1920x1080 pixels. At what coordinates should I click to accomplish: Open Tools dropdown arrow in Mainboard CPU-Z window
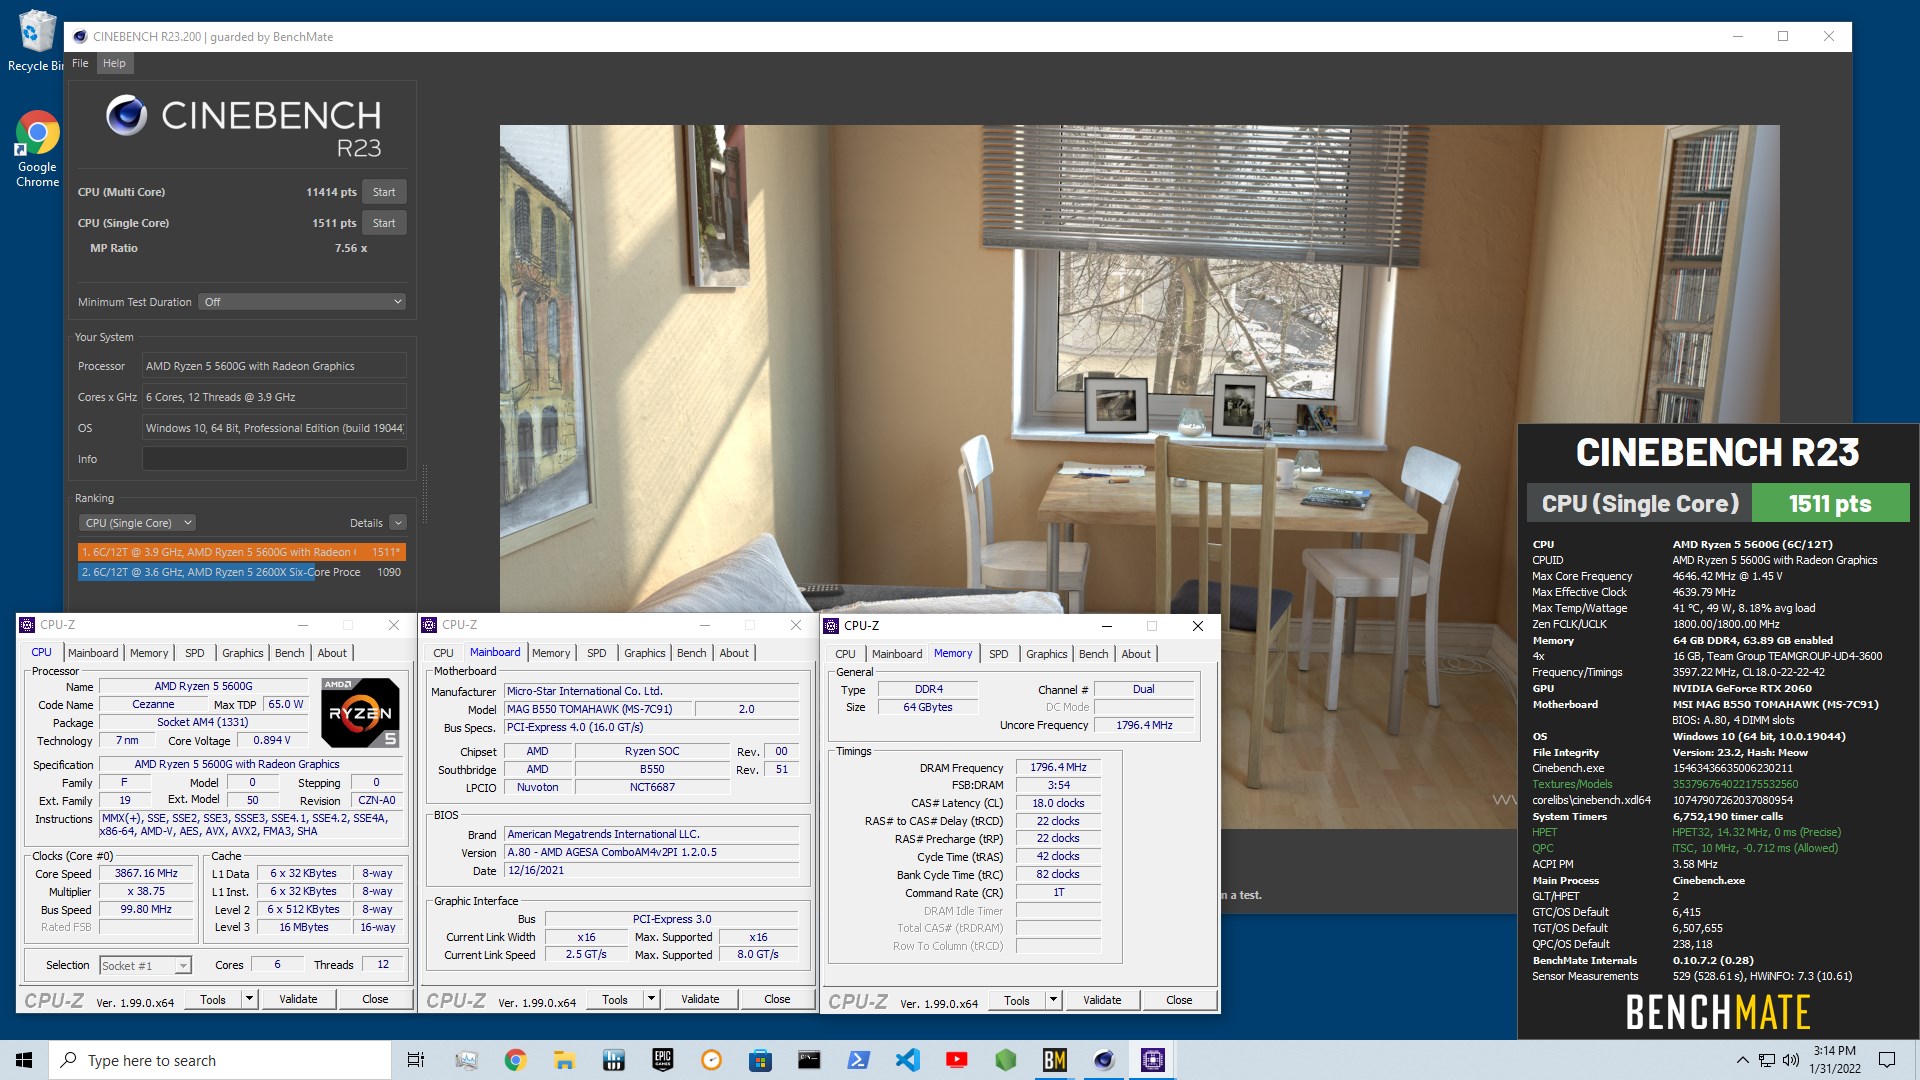(651, 999)
